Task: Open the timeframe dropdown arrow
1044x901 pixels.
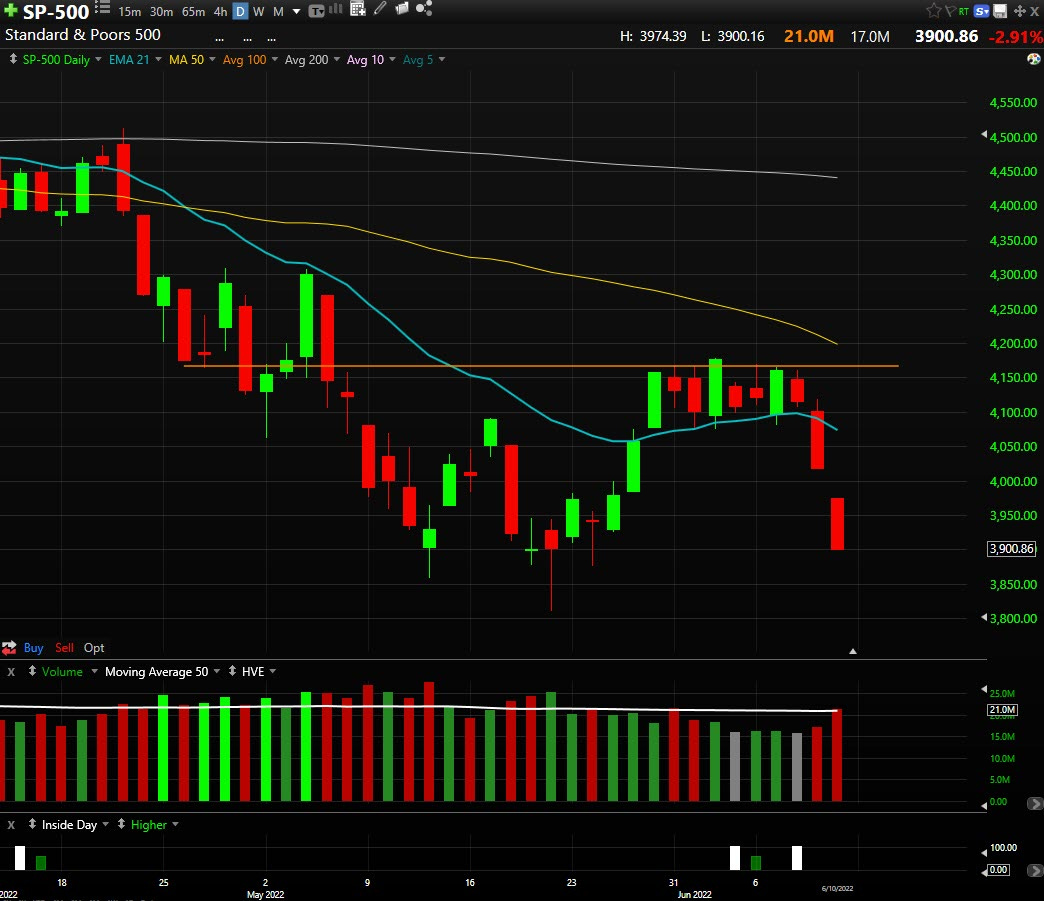Action: pos(296,11)
